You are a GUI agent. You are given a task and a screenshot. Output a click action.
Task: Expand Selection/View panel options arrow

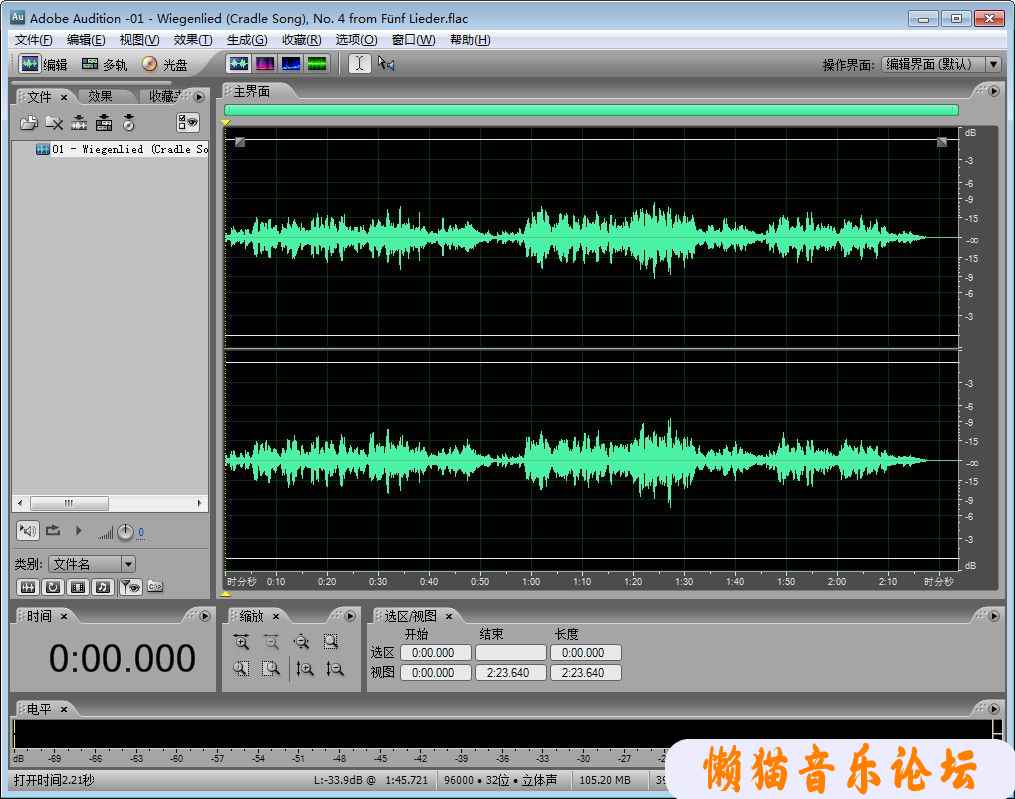tap(994, 616)
